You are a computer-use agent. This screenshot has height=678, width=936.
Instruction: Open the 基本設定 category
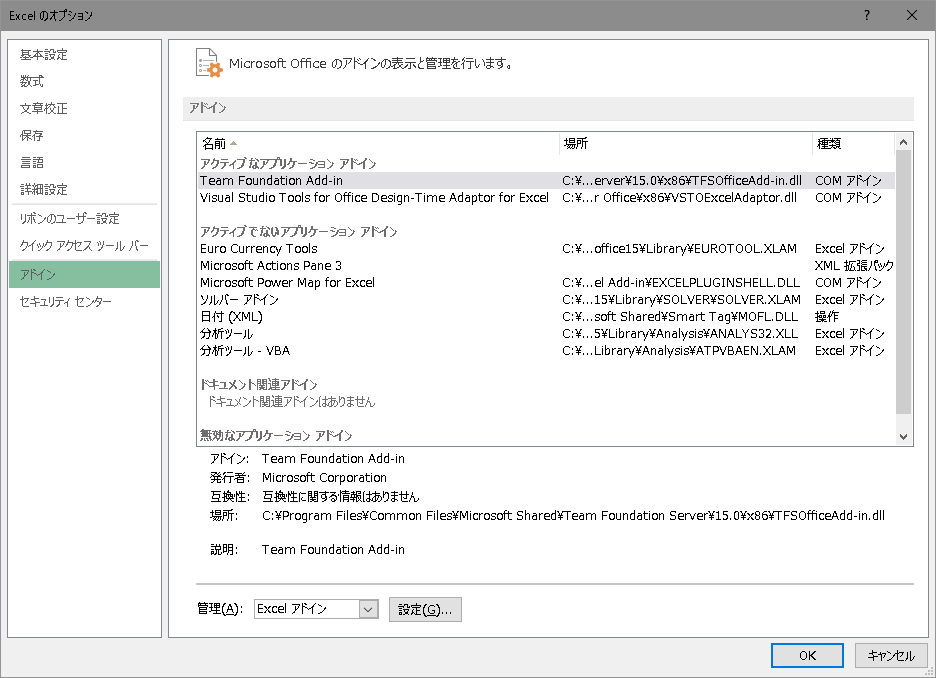click(x=84, y=55)
